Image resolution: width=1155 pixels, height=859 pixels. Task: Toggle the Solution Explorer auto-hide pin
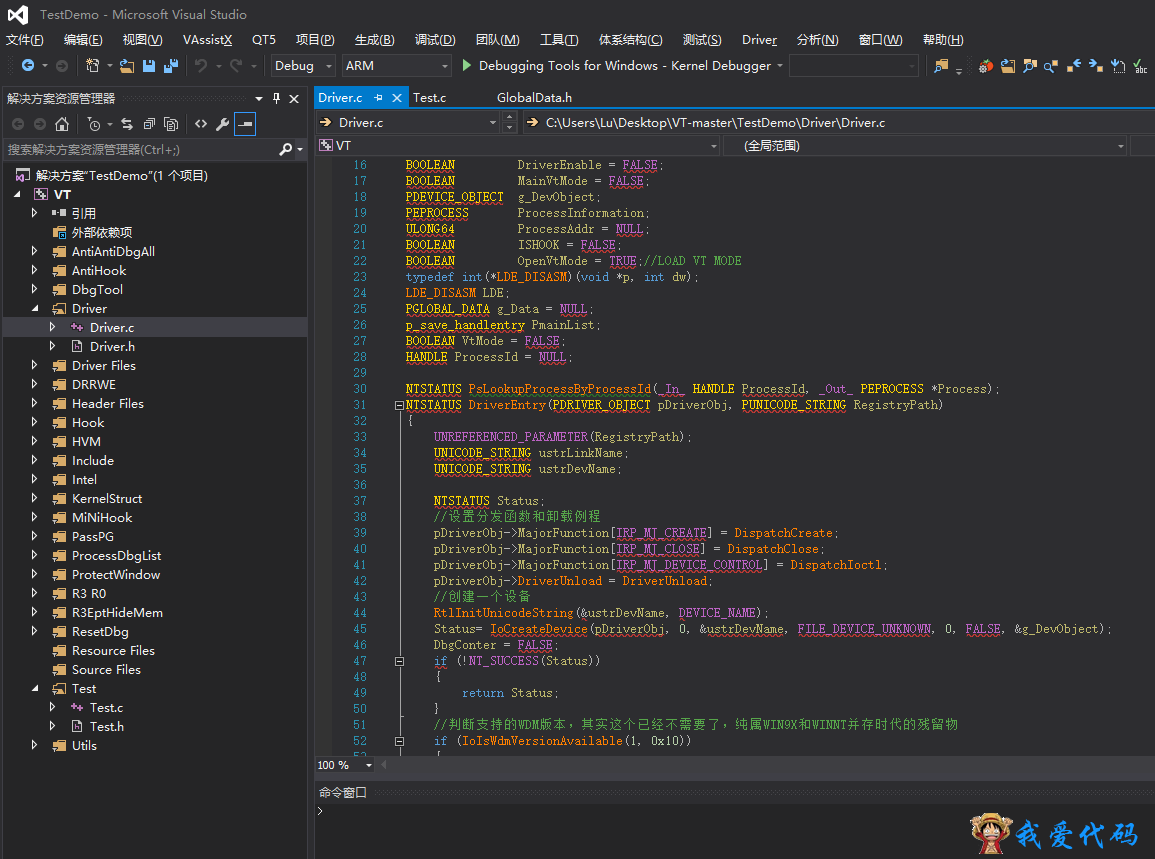[276, 98]
